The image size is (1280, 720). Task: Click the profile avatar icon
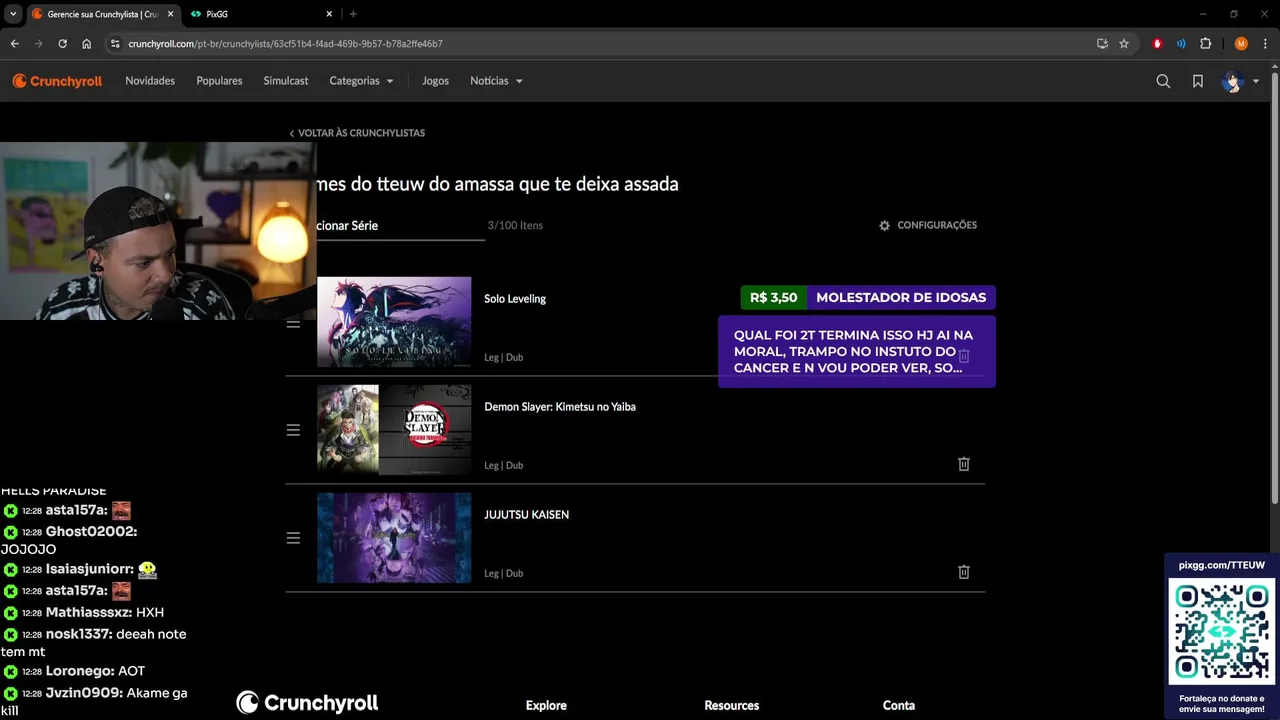coord(1231,81)
